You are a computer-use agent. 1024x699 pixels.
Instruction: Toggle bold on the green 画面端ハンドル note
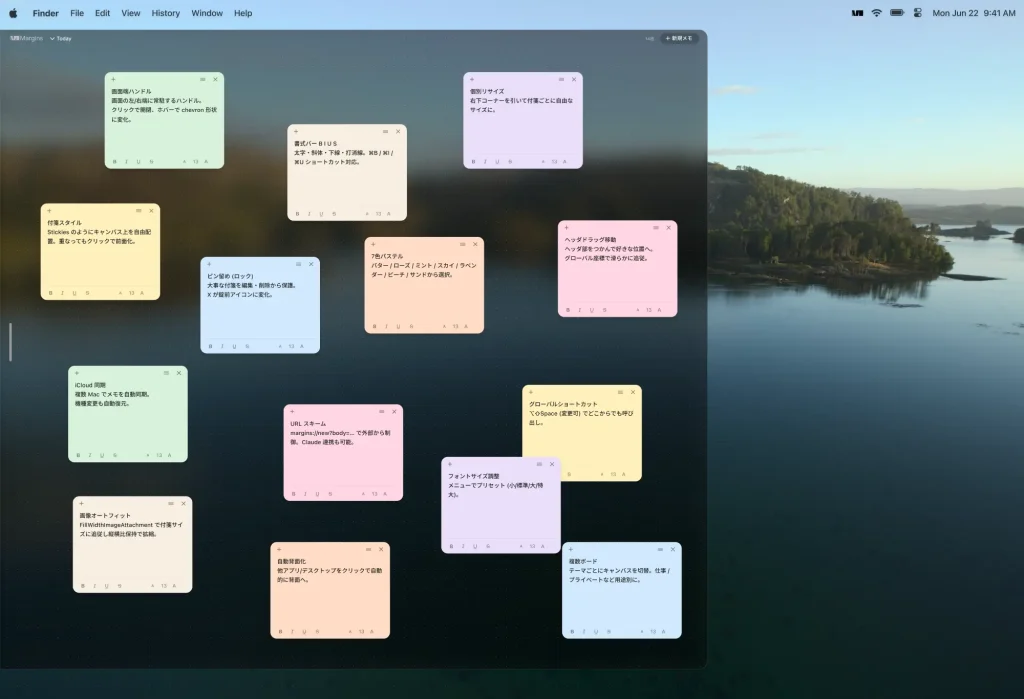115,161
